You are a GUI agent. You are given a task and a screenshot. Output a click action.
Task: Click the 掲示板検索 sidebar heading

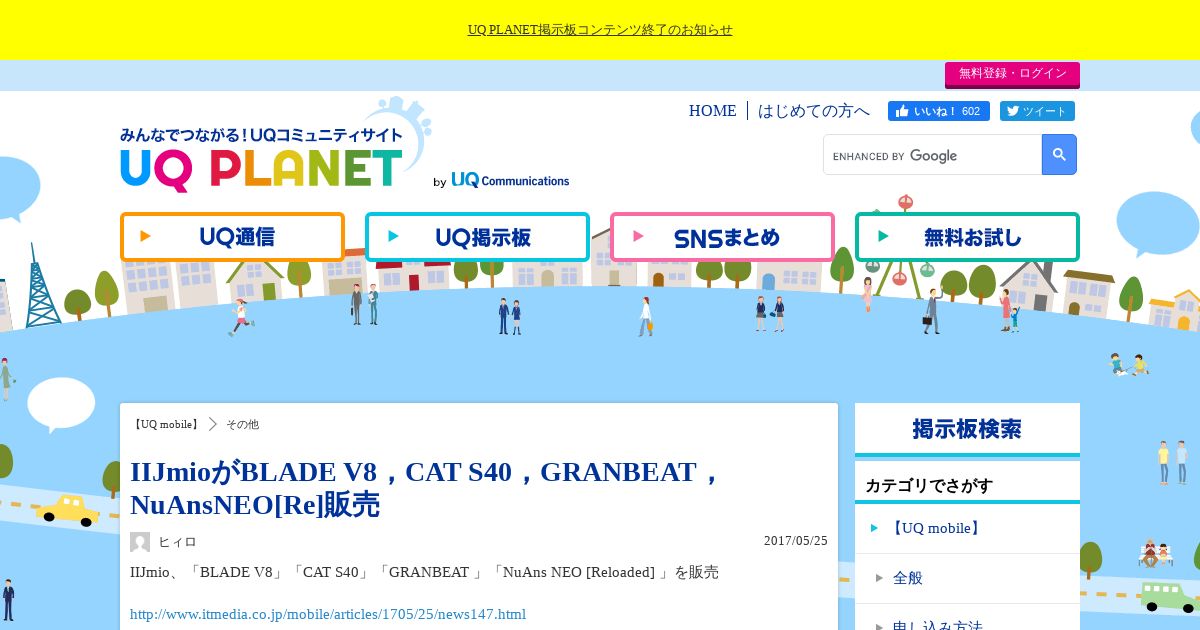point(967,429)
